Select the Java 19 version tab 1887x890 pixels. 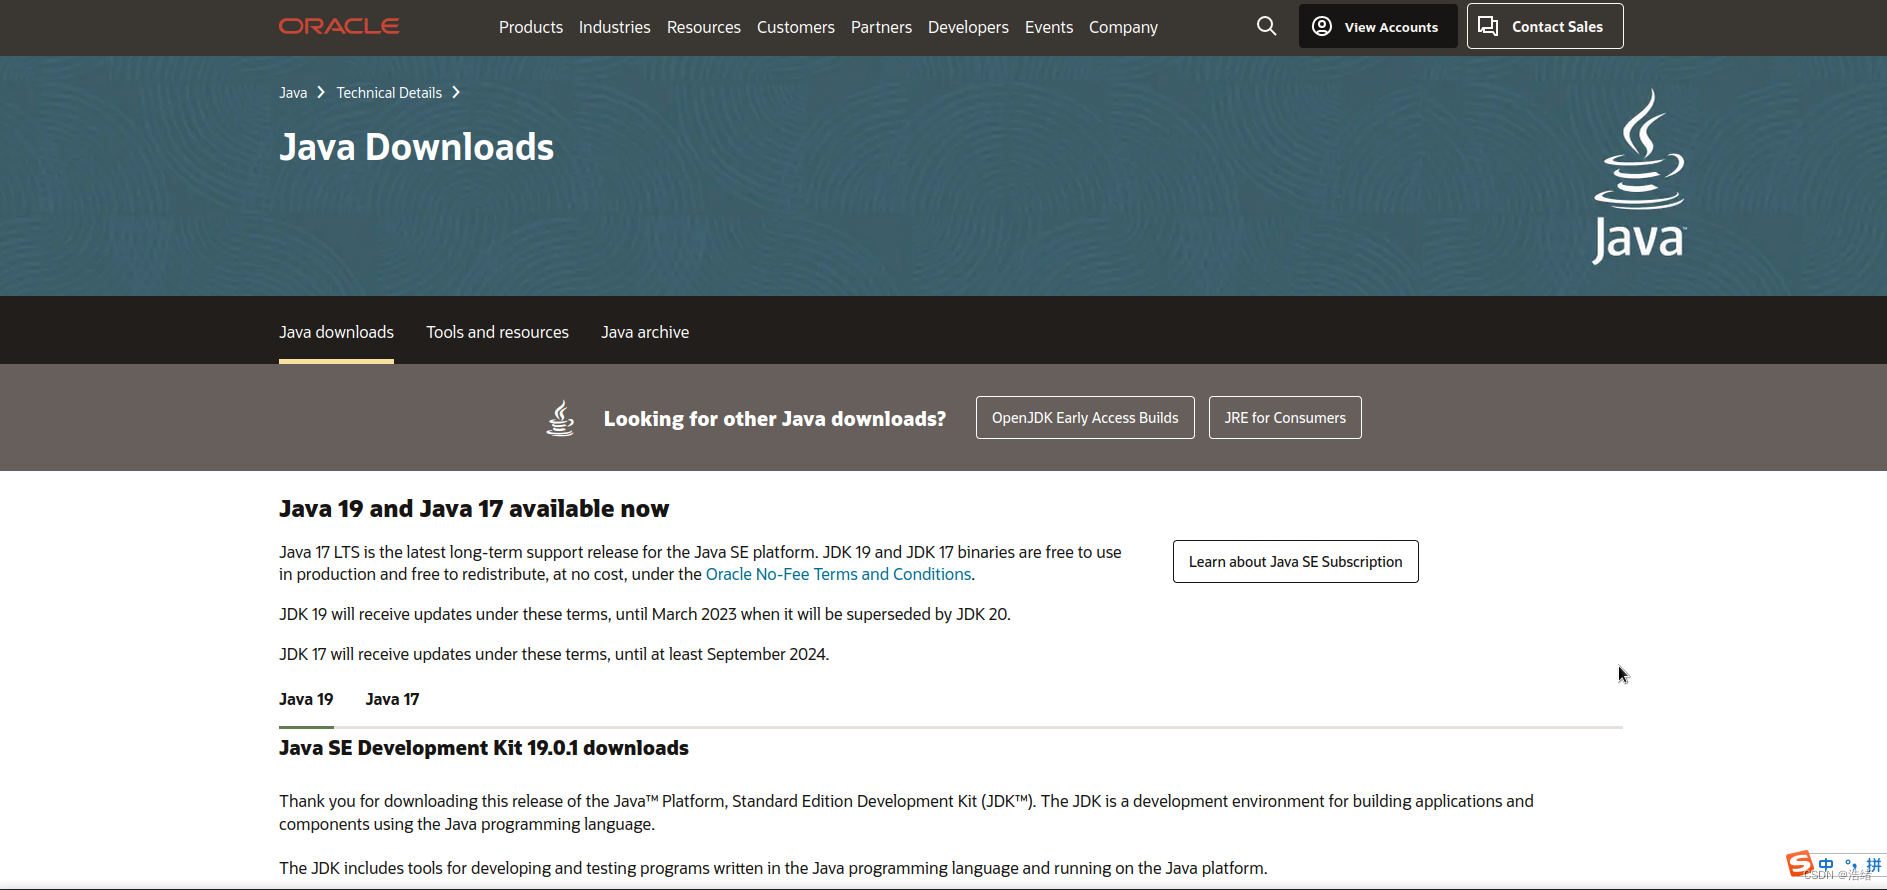pyautogui.click(x=306, y=699)
